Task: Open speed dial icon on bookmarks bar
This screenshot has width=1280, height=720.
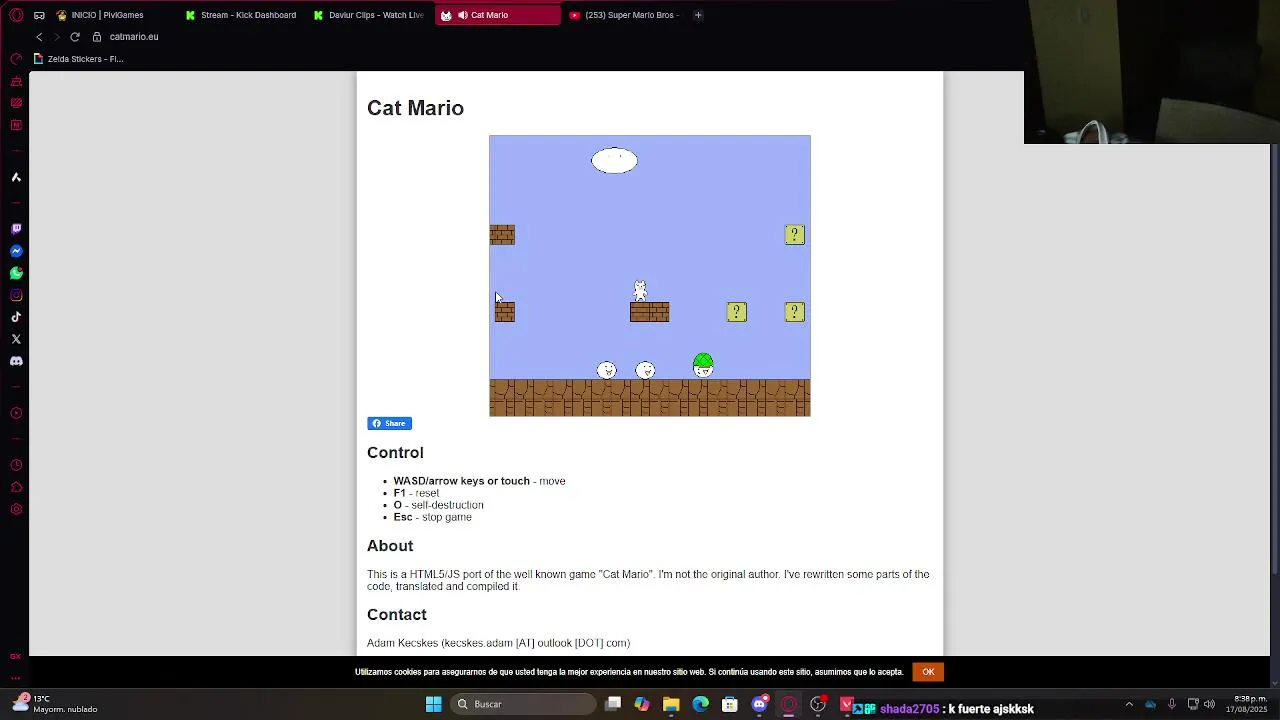Action: pos(16,59)
